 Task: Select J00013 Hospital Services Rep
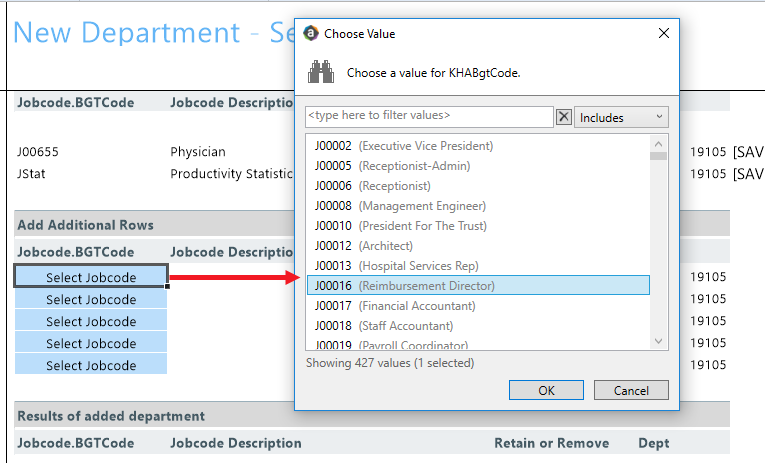(x=396, y=266)
